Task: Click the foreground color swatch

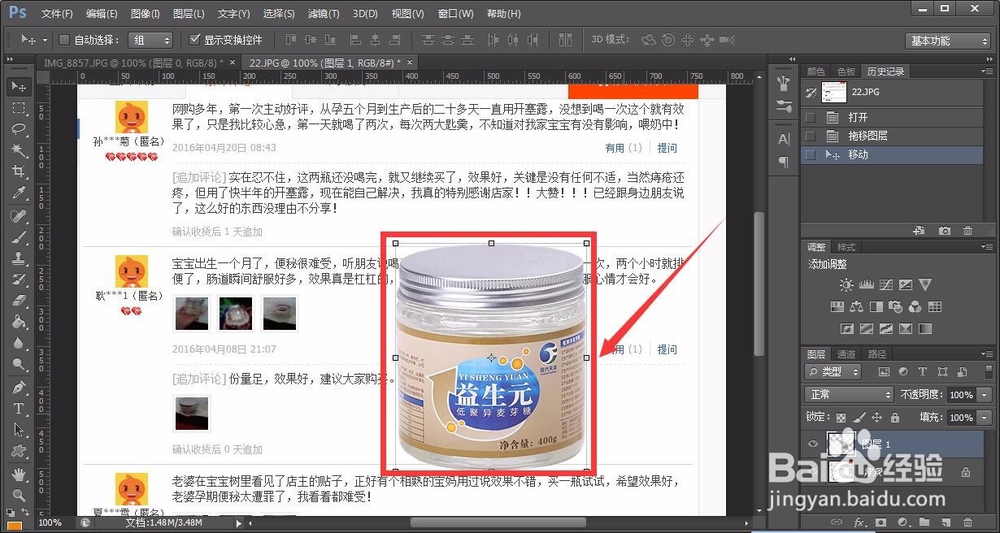Action: pos(13,527)
